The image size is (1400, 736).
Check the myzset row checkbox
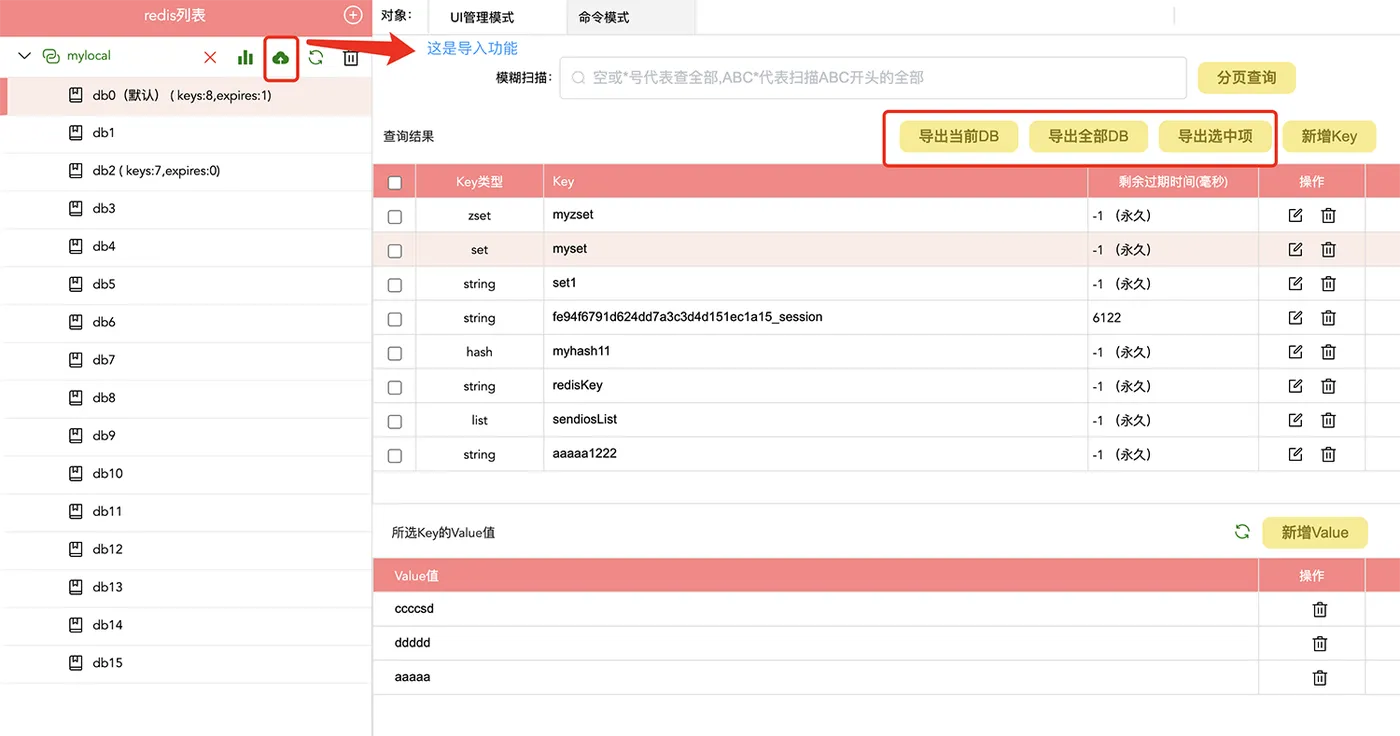pos(395,216)
